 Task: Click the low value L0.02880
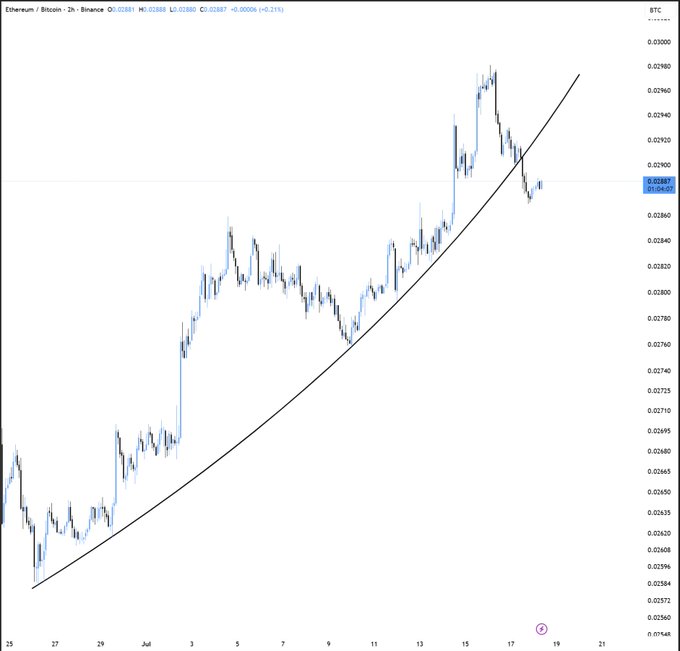tap(184, 9)
